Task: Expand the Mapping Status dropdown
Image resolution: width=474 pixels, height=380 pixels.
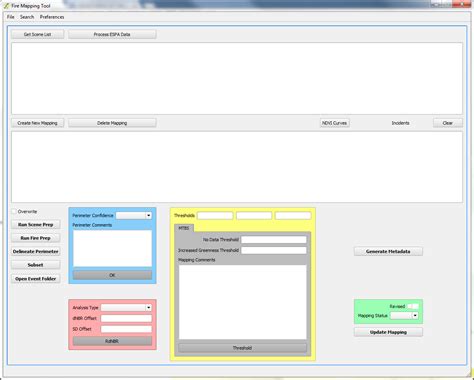Action: [404, 315]
